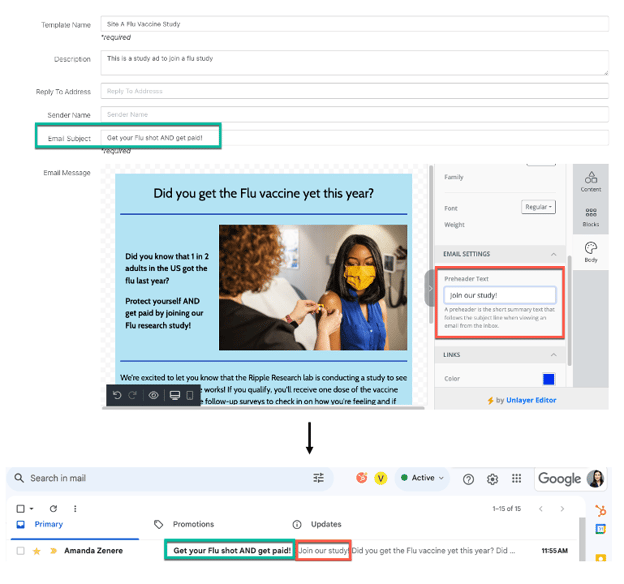Star the Amanda Zenere email

pyautogui.click(x=38, y=551)
